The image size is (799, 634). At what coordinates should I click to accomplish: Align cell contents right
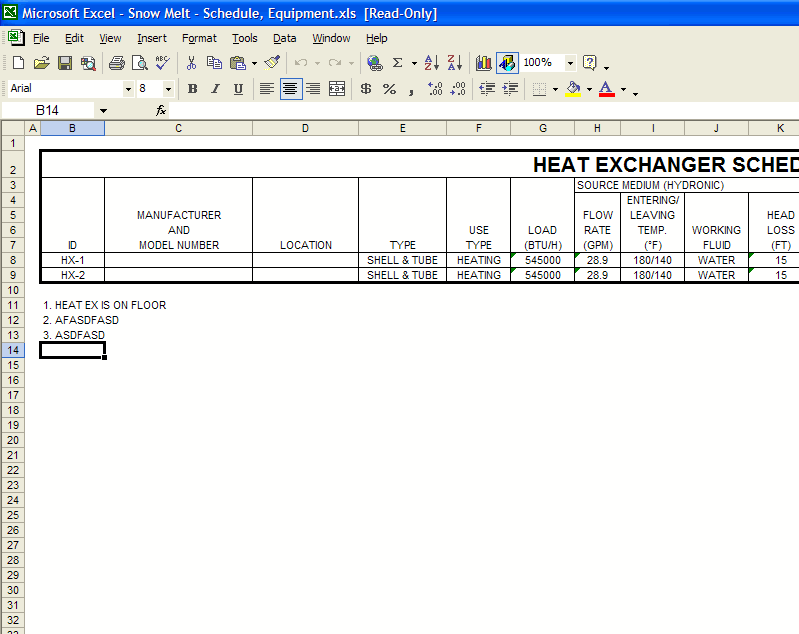[313, 89]
